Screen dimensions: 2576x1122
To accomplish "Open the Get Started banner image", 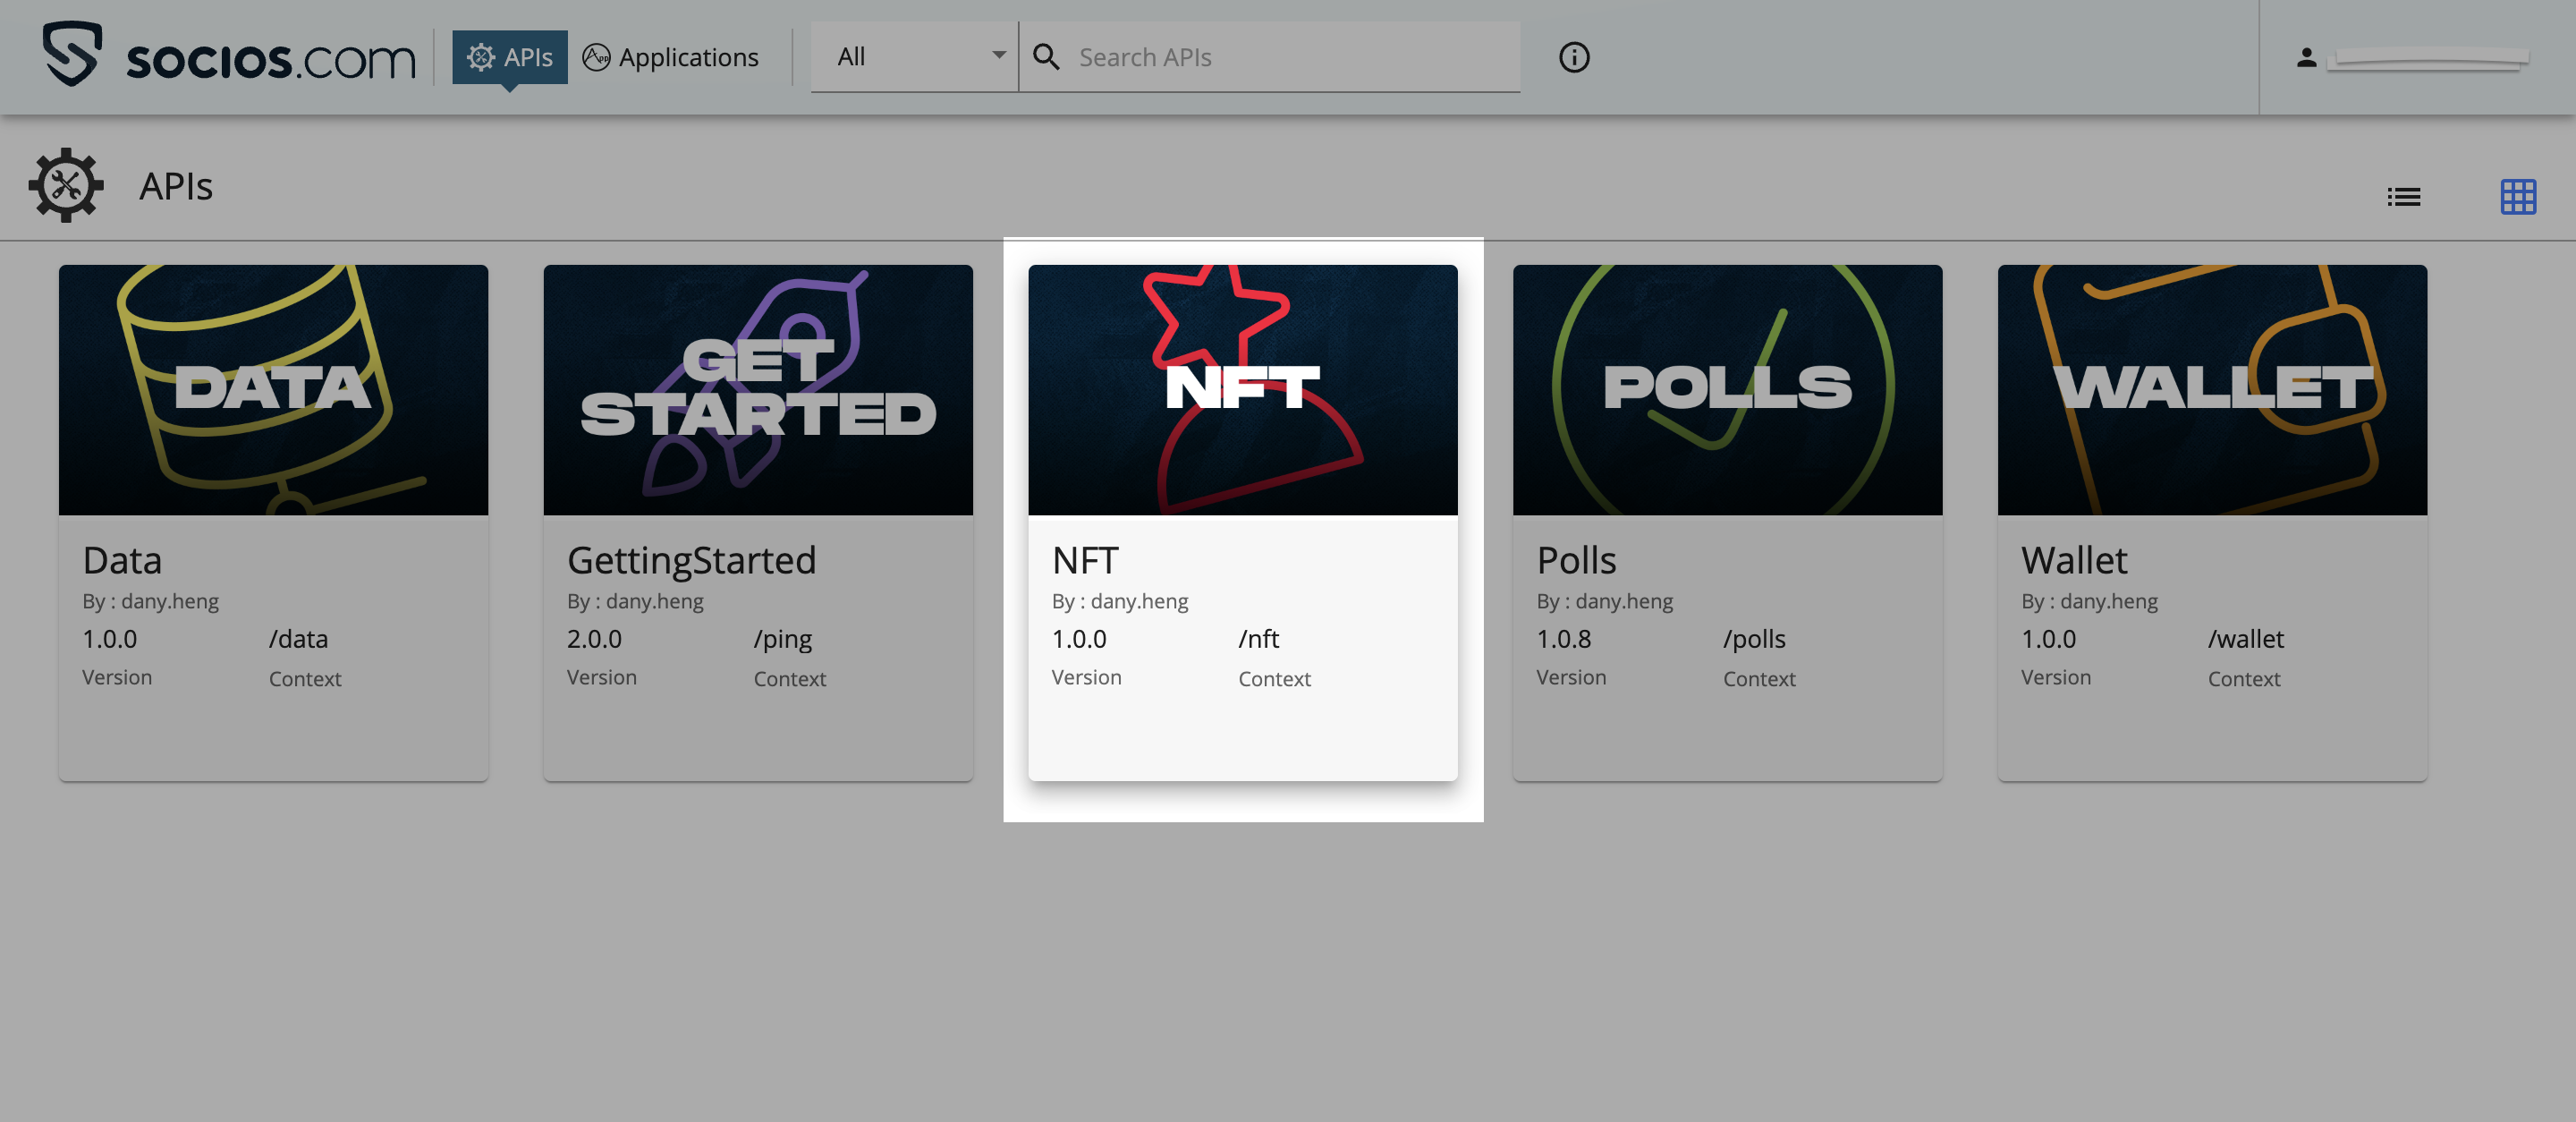I will coord(757,390).
